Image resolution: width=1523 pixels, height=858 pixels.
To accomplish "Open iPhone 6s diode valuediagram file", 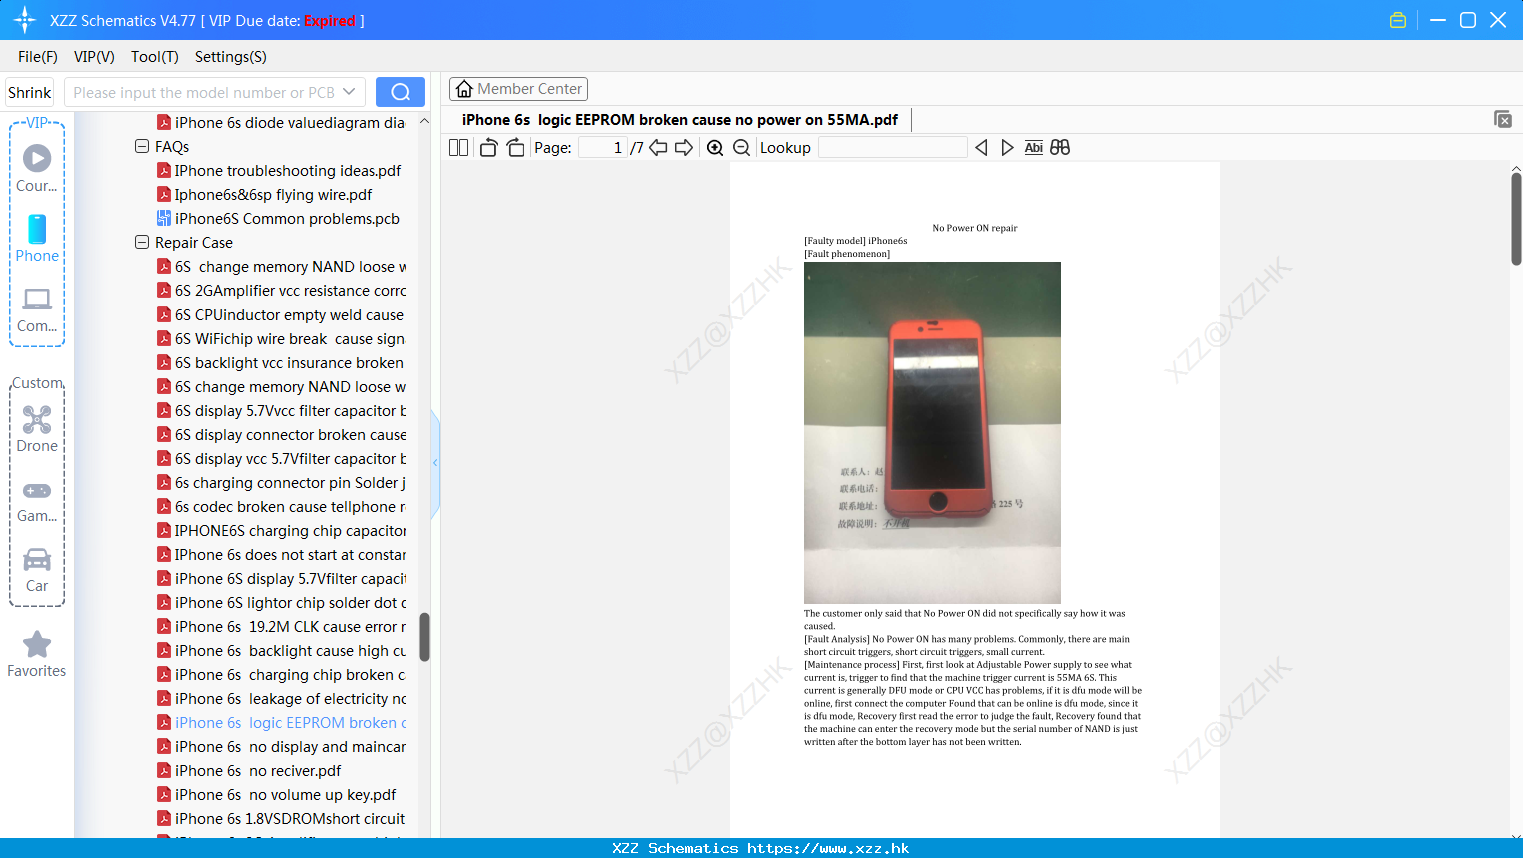I will point(281,123).
